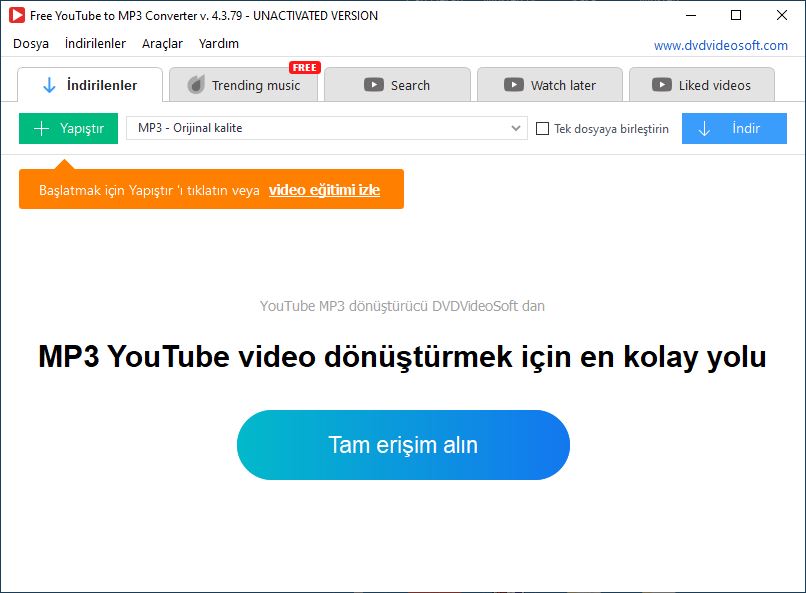Click the red FREE badge
806x593 pixels.
304,67
